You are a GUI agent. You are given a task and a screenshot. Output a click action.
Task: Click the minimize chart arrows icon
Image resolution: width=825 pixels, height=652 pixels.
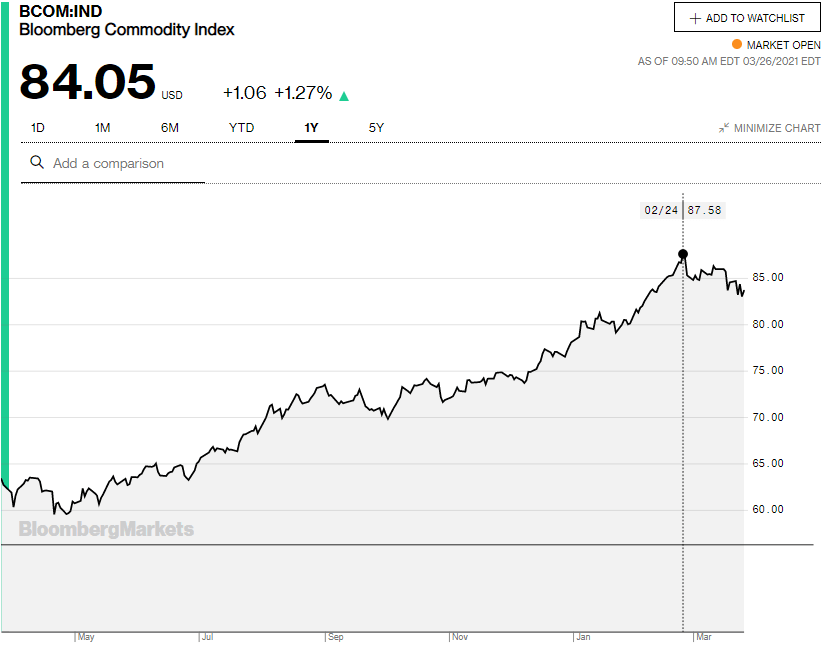724,128
